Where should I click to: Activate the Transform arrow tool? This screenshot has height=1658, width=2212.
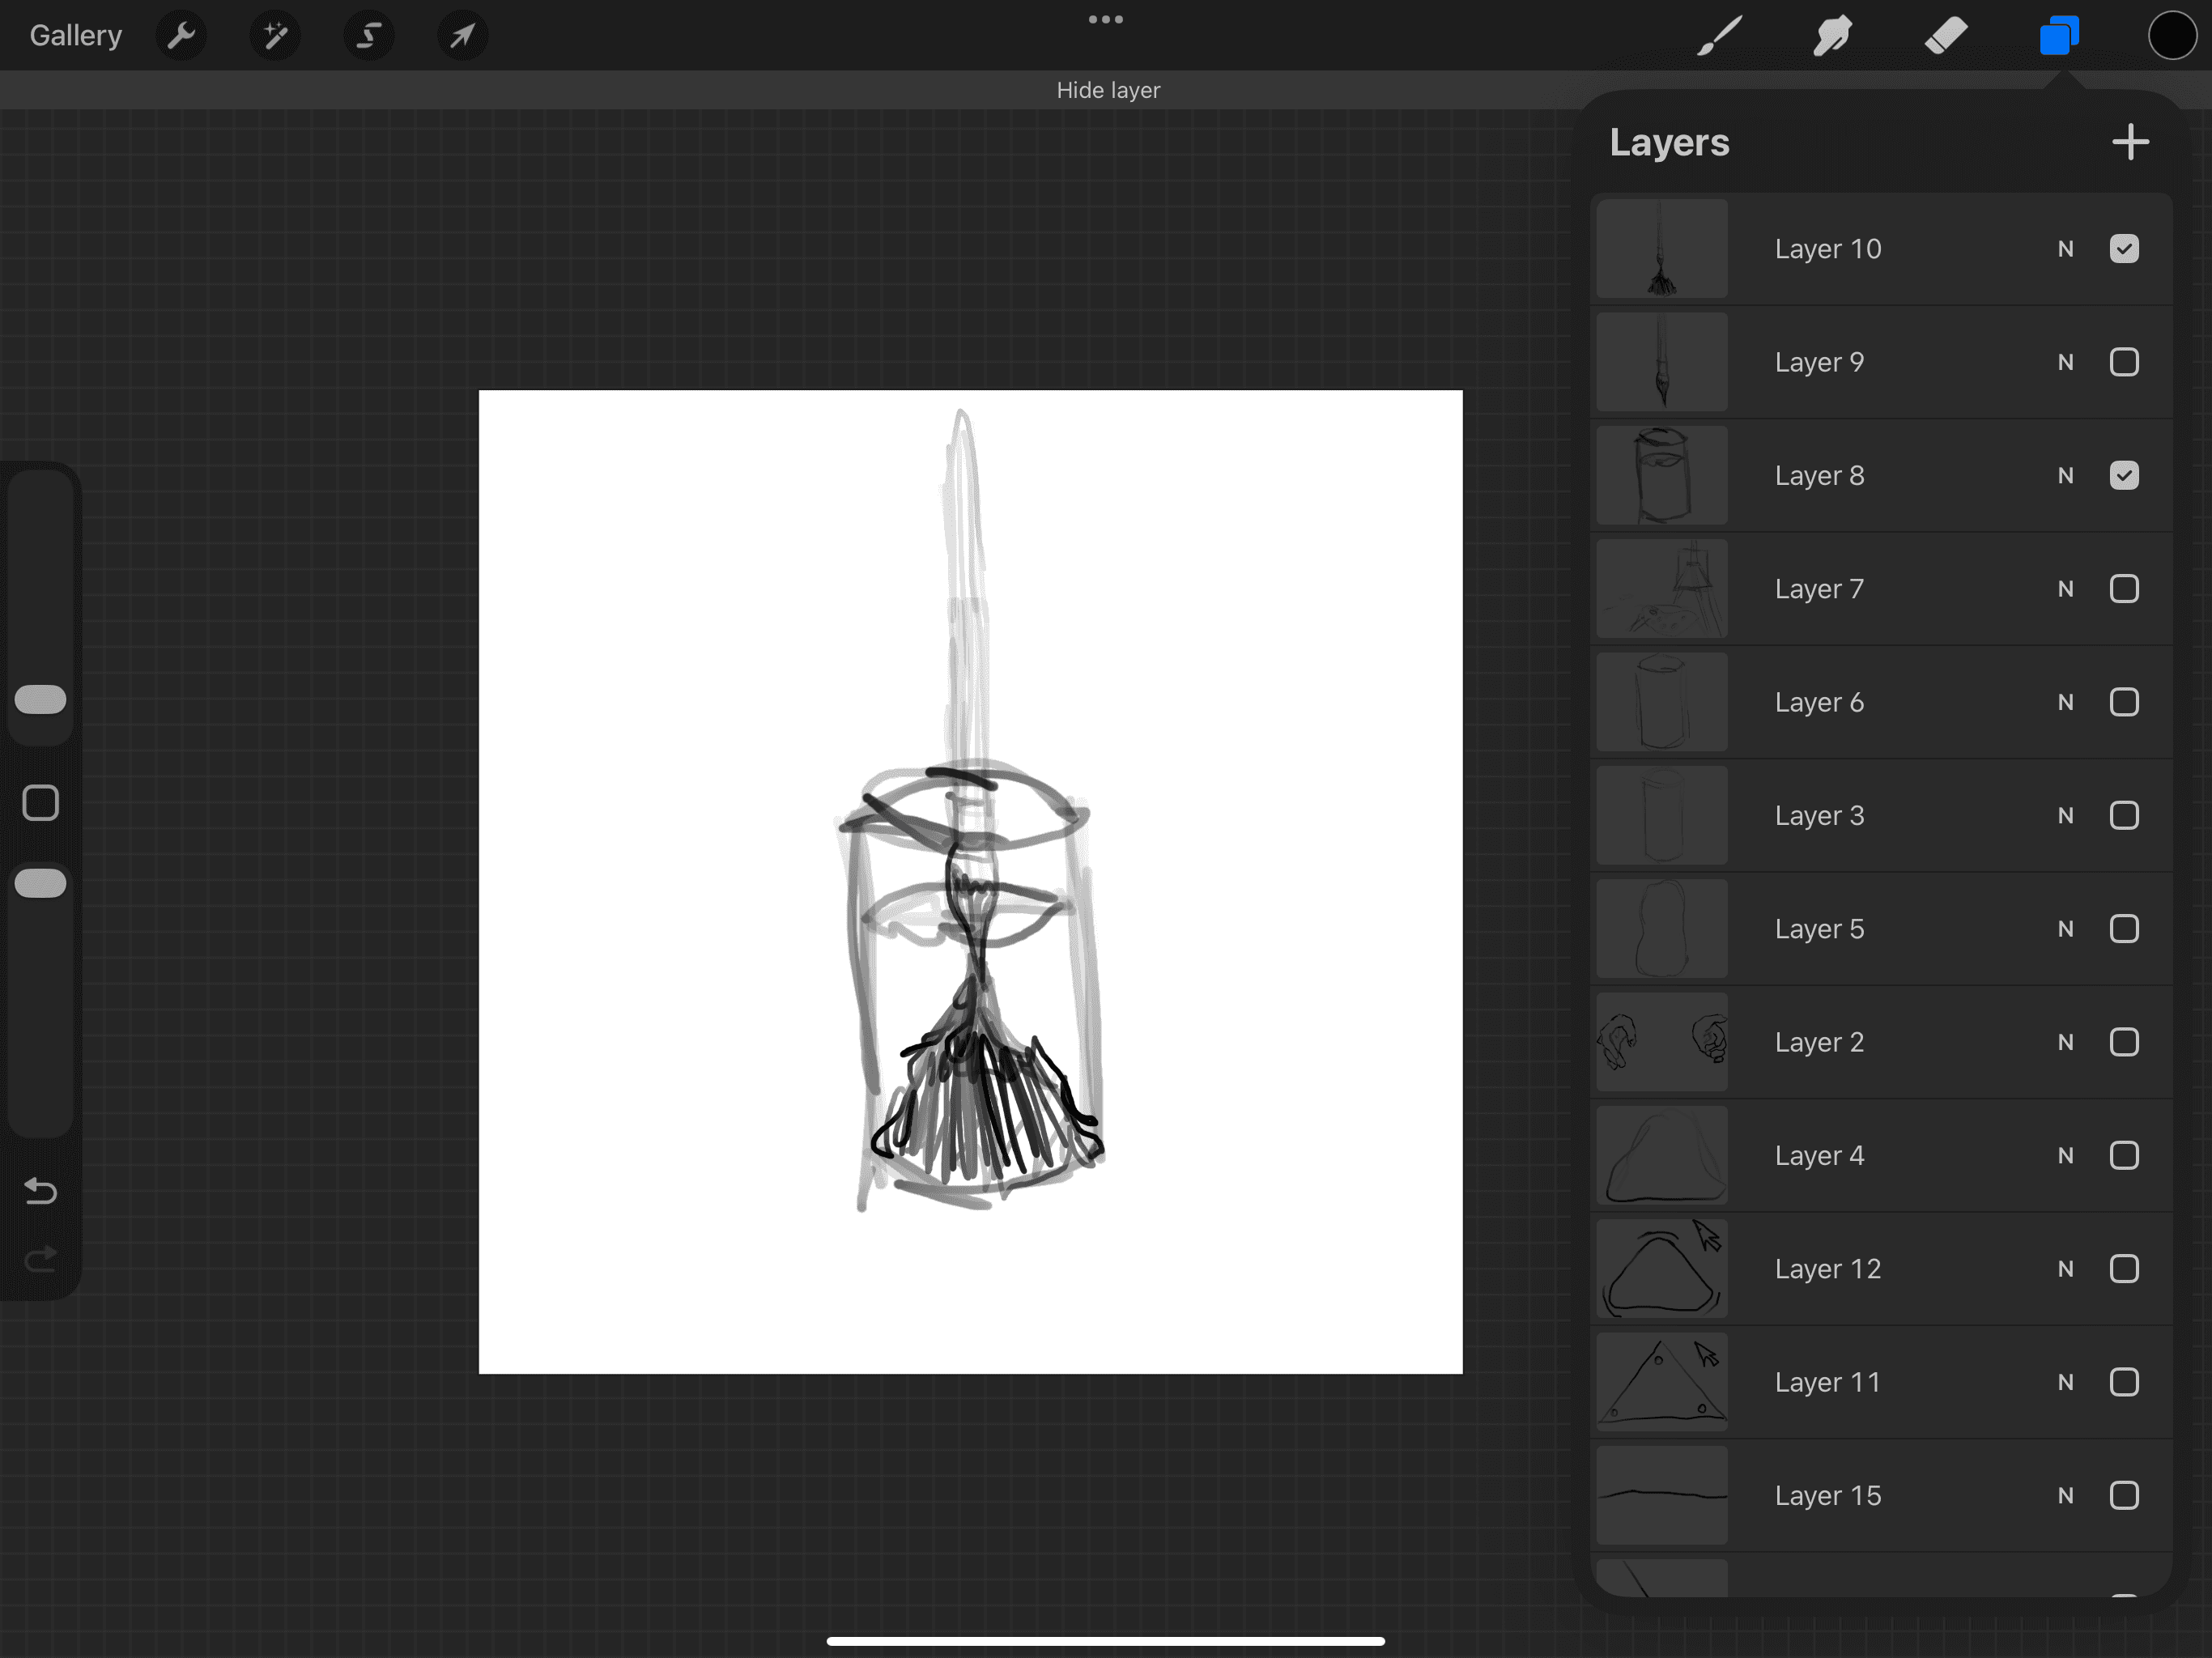pos(462,36)
